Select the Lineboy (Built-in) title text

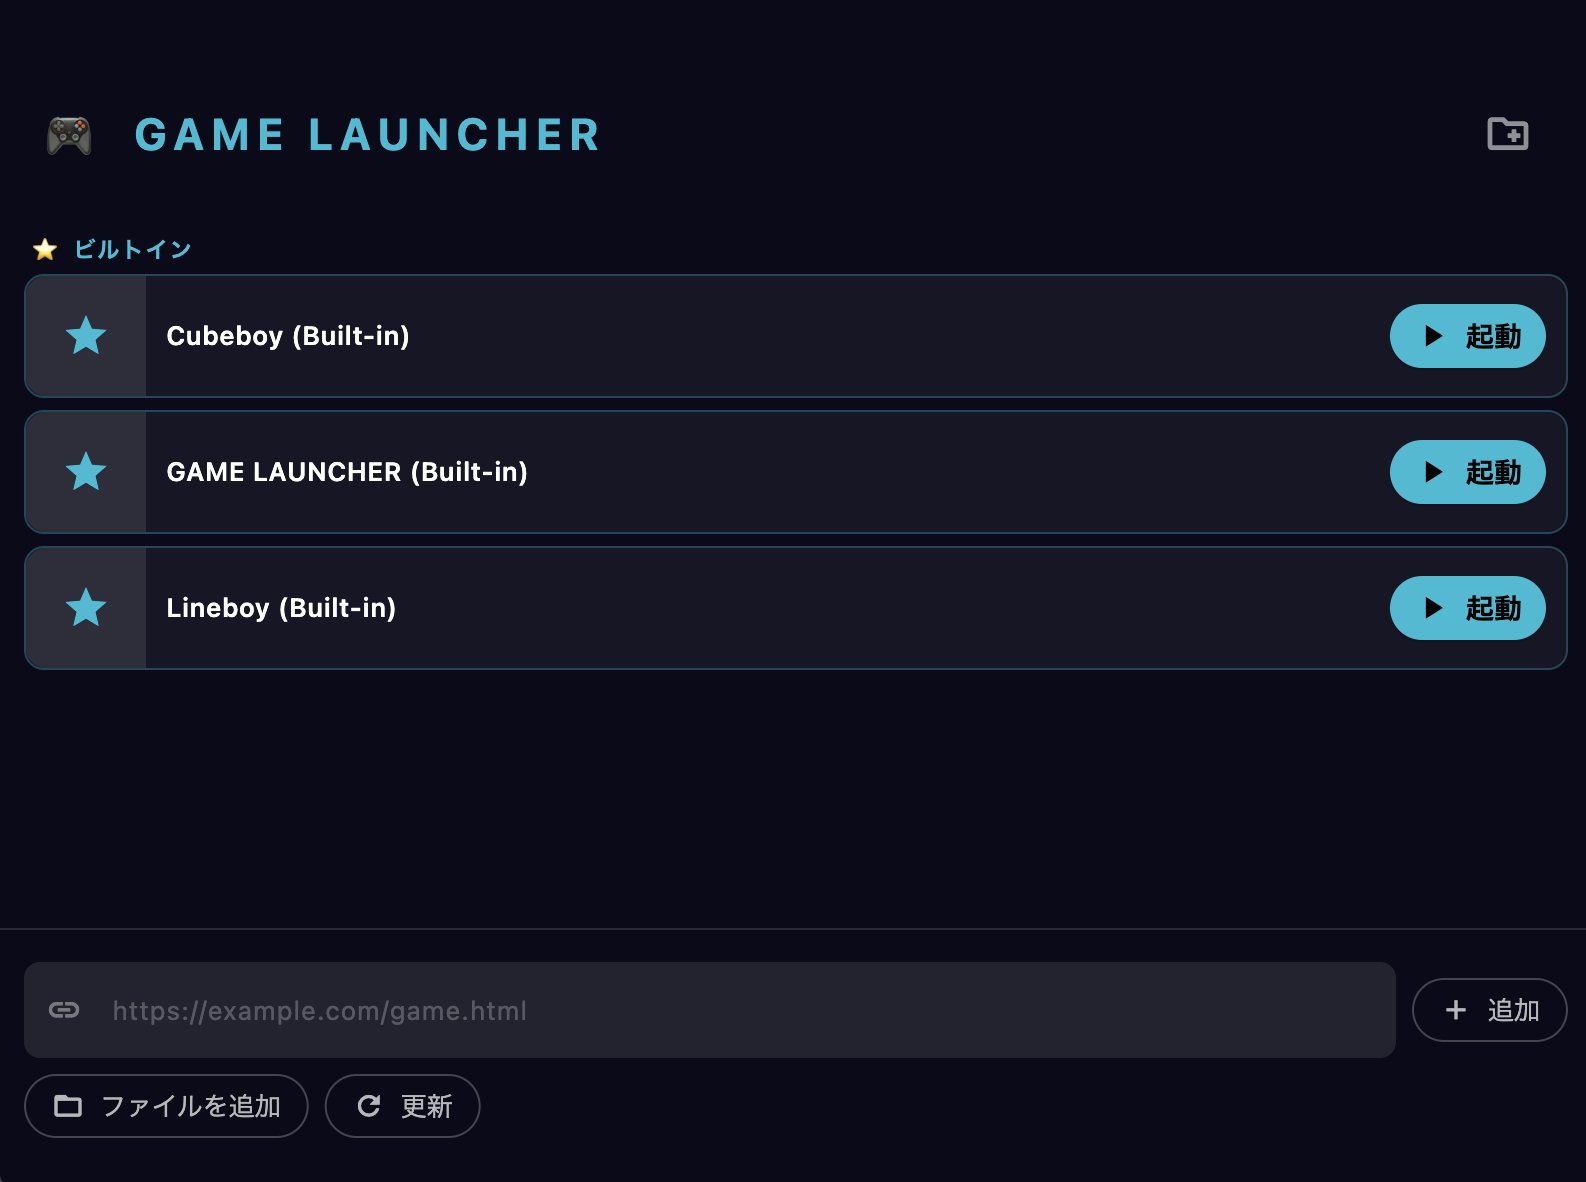[281, 608]
